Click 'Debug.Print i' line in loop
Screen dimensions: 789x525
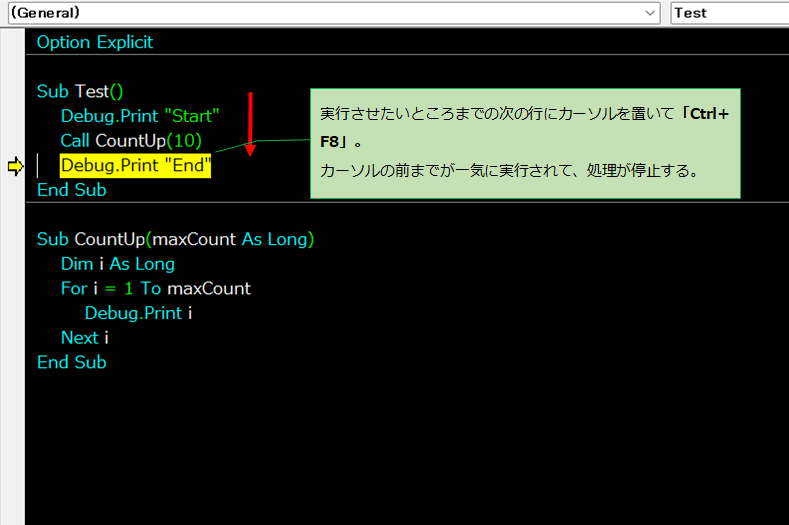click(138, 314)
